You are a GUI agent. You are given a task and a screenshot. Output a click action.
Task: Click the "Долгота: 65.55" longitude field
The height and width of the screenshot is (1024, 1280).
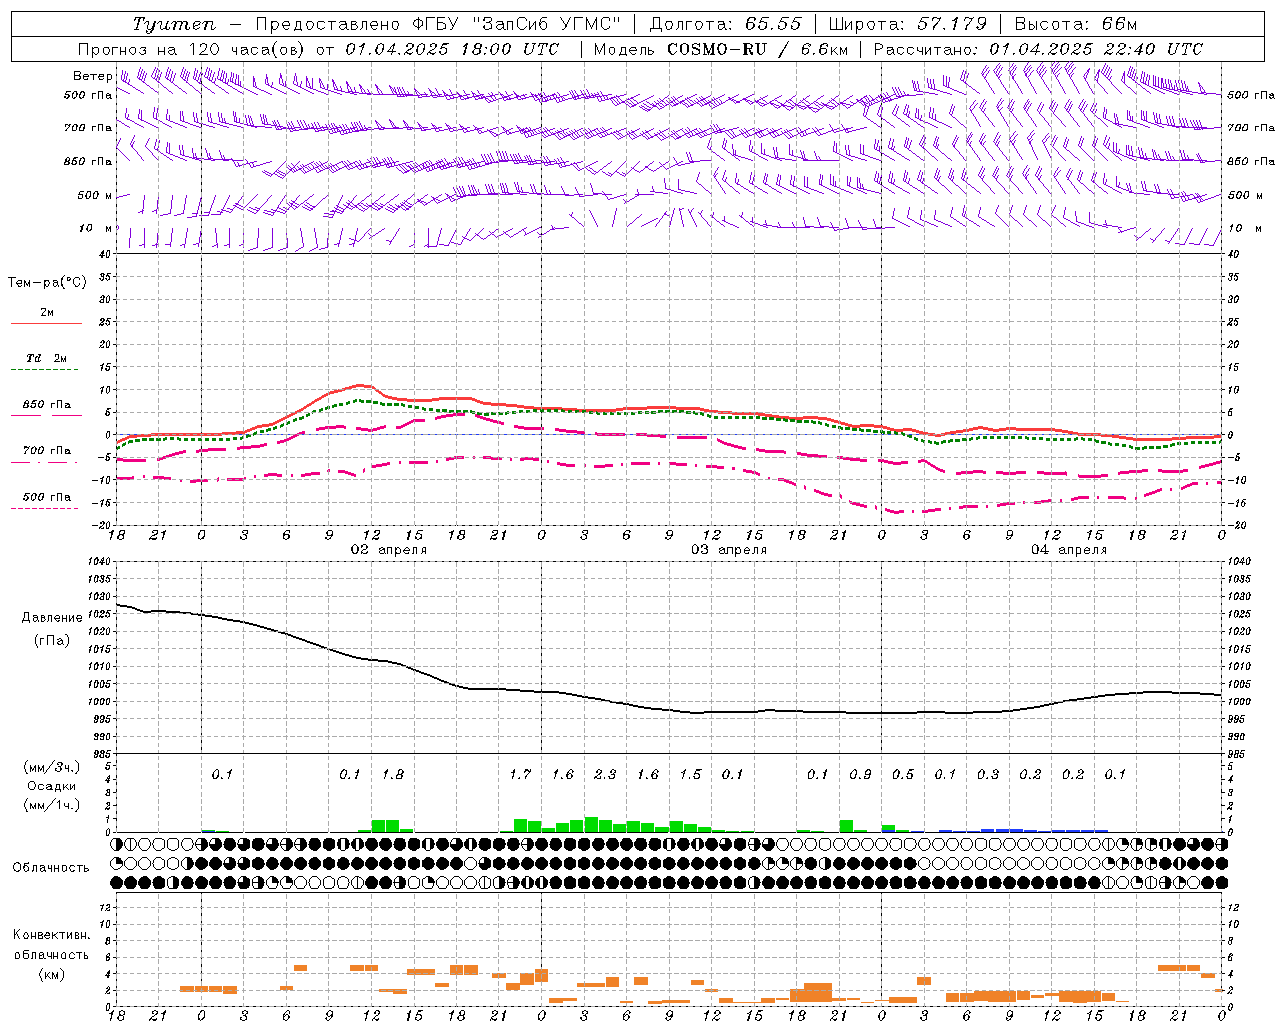[726, 24]
